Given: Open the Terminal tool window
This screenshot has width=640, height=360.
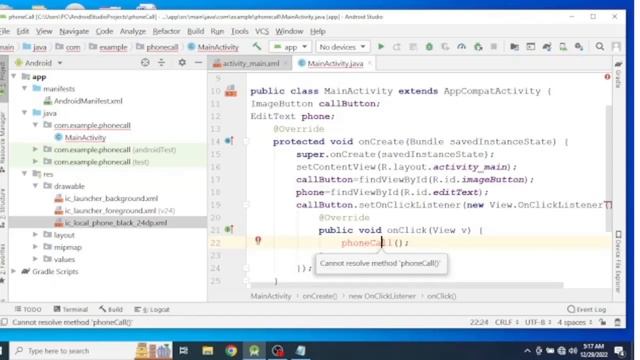Looking at the screenshot, I should (71, 309).
